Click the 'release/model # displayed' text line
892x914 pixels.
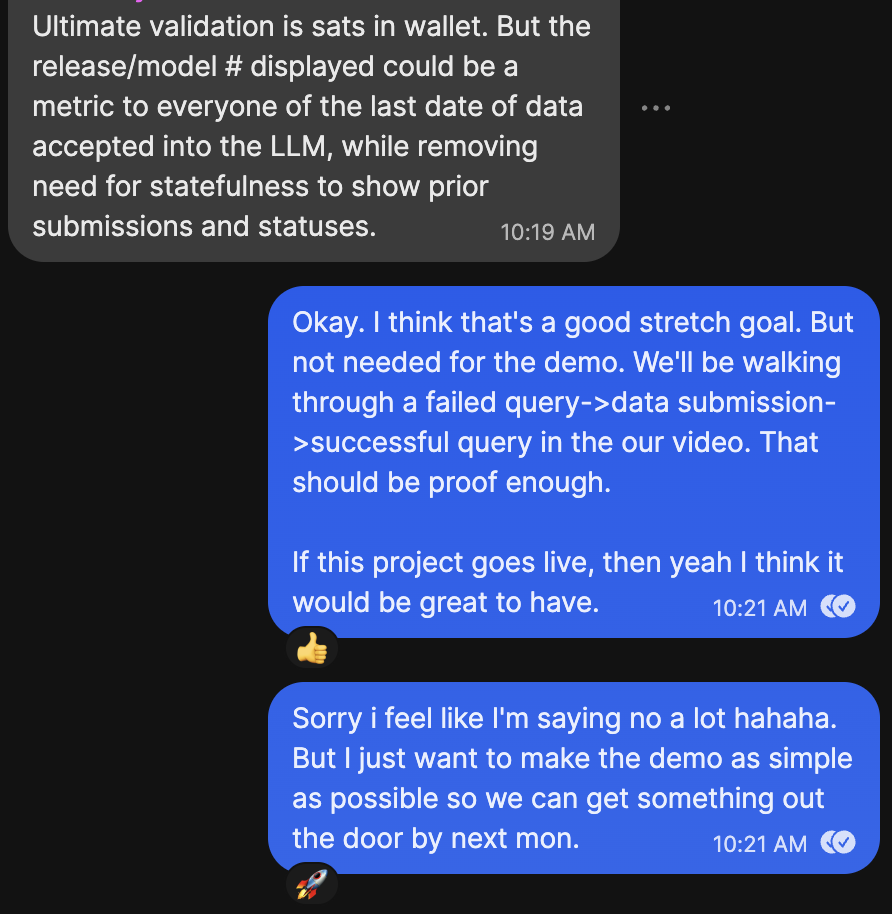click(275, 66)
